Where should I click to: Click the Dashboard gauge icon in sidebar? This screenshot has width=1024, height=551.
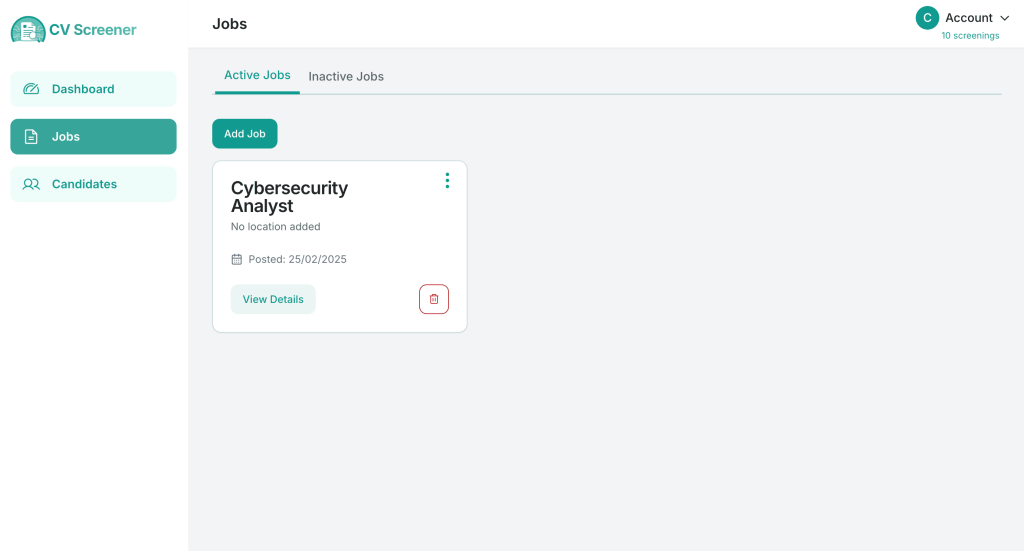(31, 89)
